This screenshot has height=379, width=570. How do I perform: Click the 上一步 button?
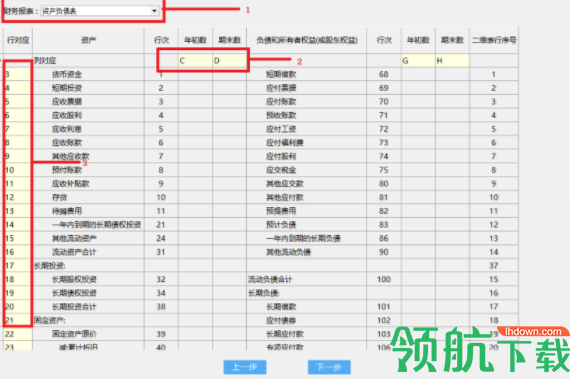coord(245,367)
